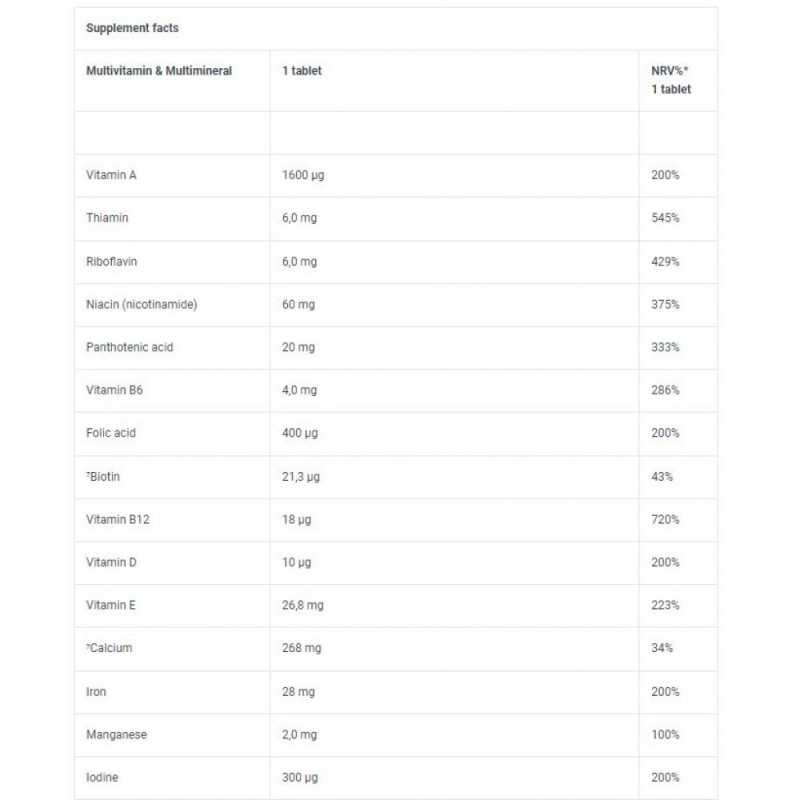Select the Vitamin E row label
800x800 pixels.
[111, 605]
